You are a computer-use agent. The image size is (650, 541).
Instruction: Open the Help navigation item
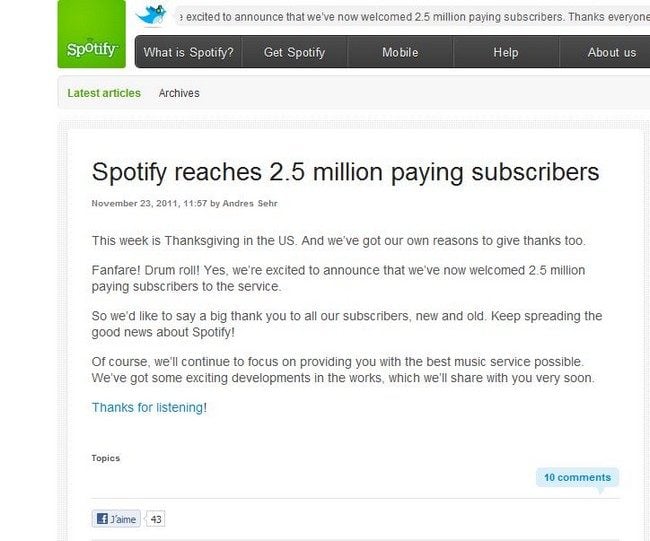click(506, 52)
